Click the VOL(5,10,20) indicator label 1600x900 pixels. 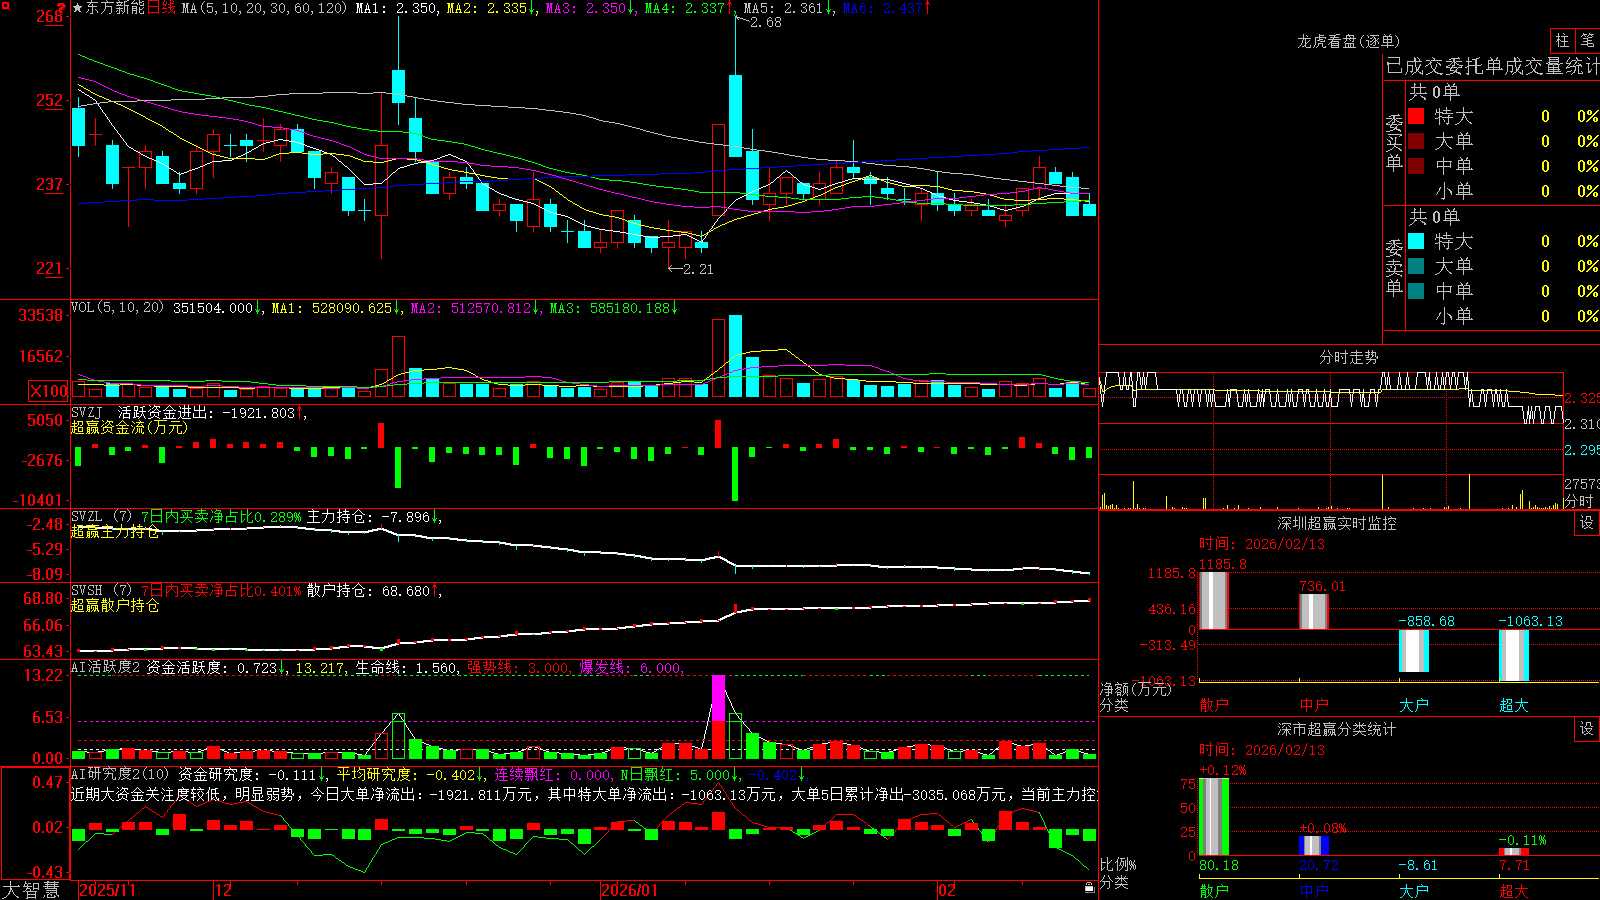(118, 307)
